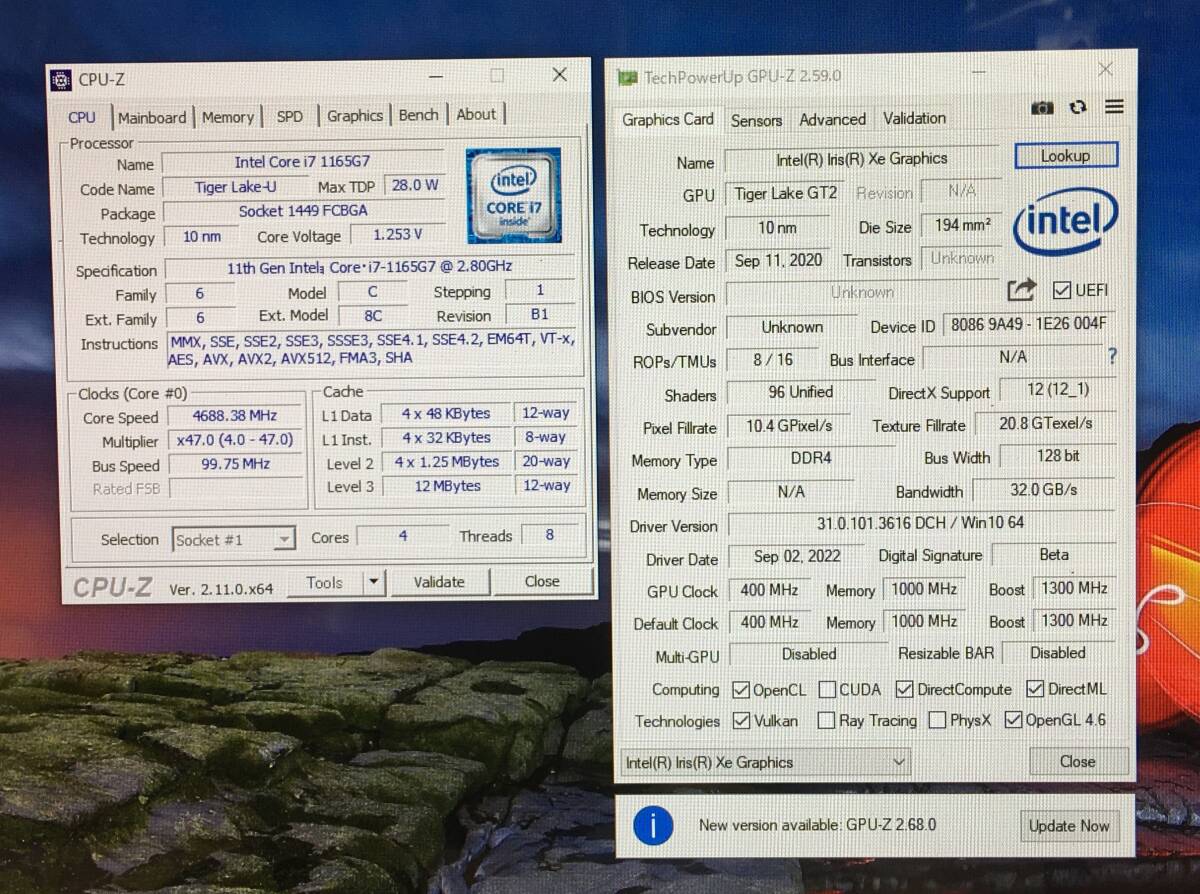
Task: Click the Intel Core i7 badge logo
Action: pyautogui.click(x=512, y=194)
